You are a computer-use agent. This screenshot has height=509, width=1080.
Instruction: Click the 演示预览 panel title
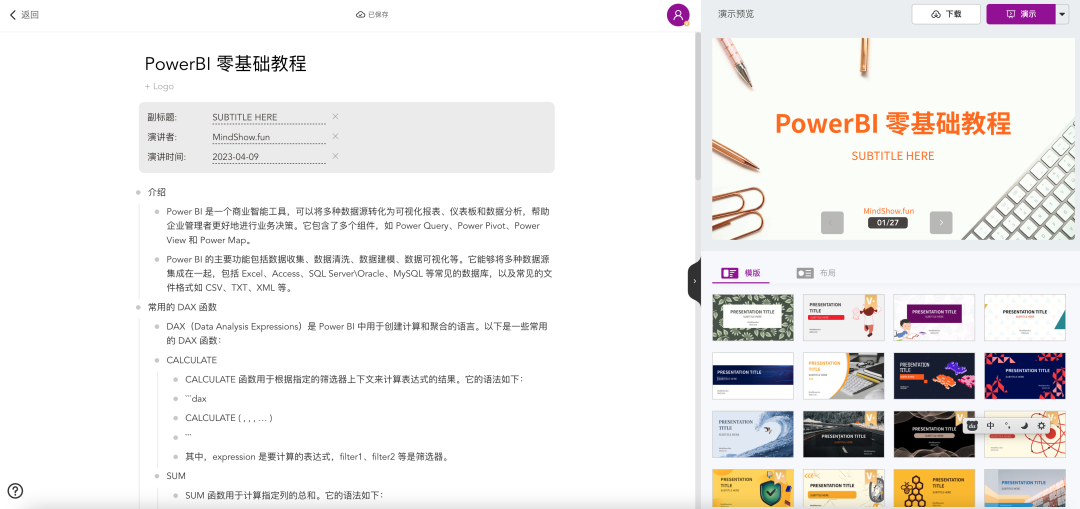(x=736, y=14)
